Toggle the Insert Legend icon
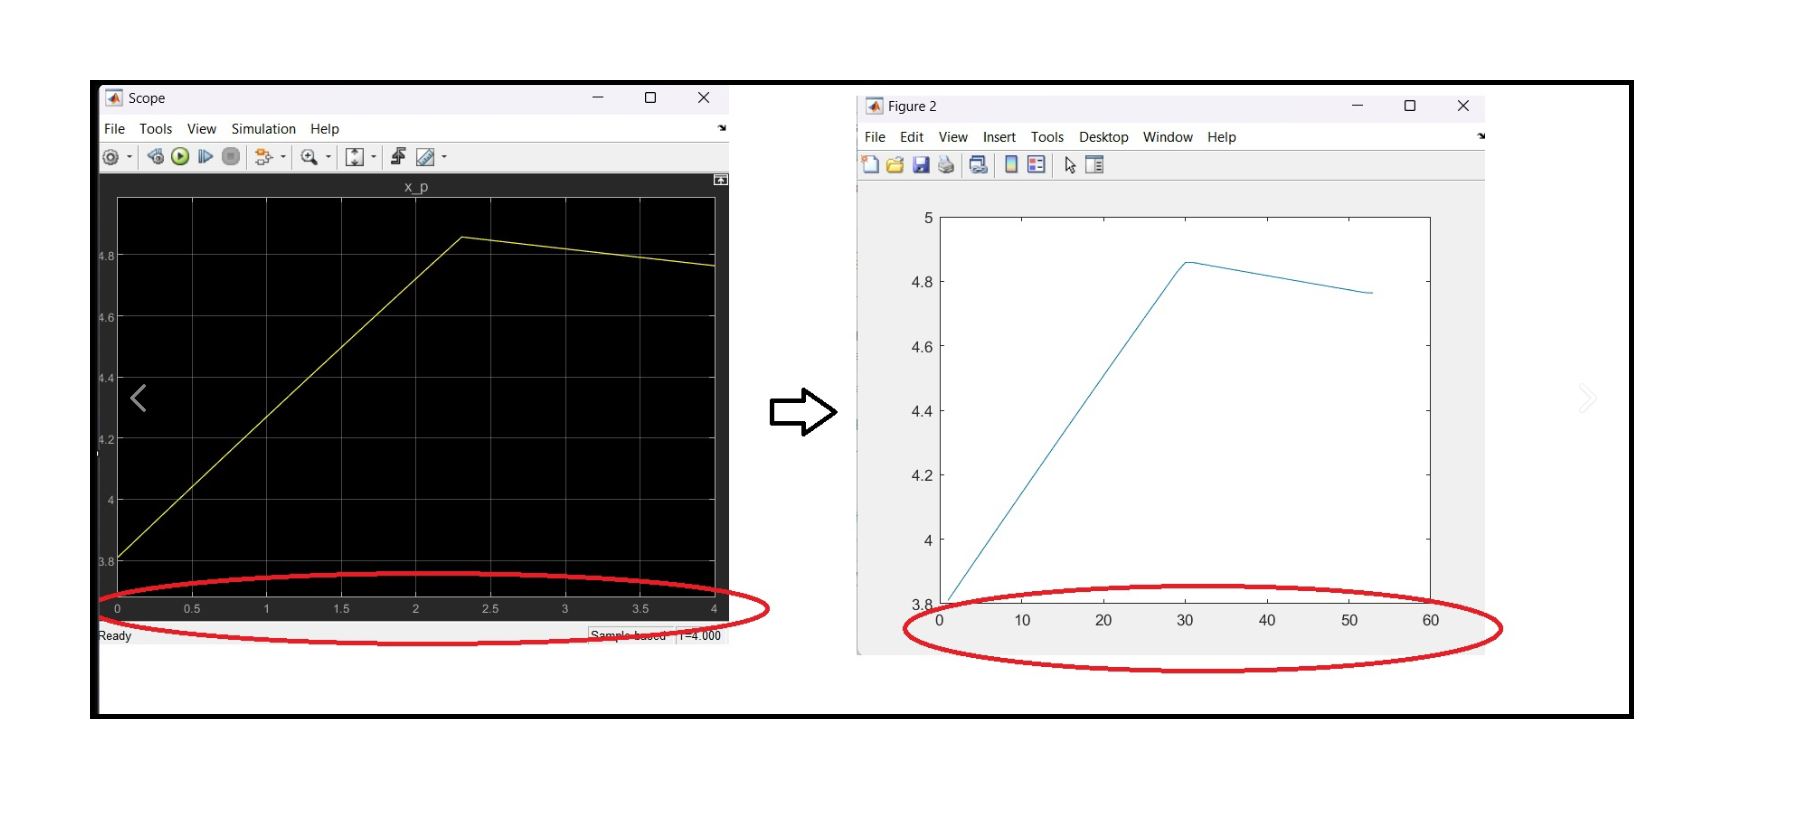 point(1036,165)
